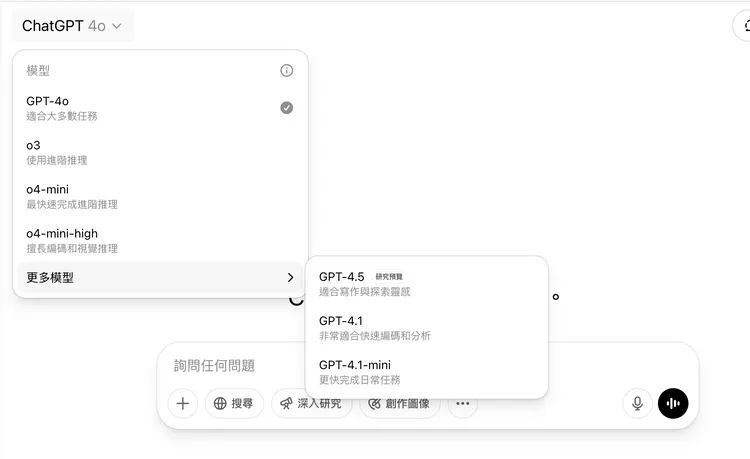Image resolution: width=750 pixels, height=459 pixels.
Task: Open the three-dots more tools menu
Action: (x=463, y=404)
